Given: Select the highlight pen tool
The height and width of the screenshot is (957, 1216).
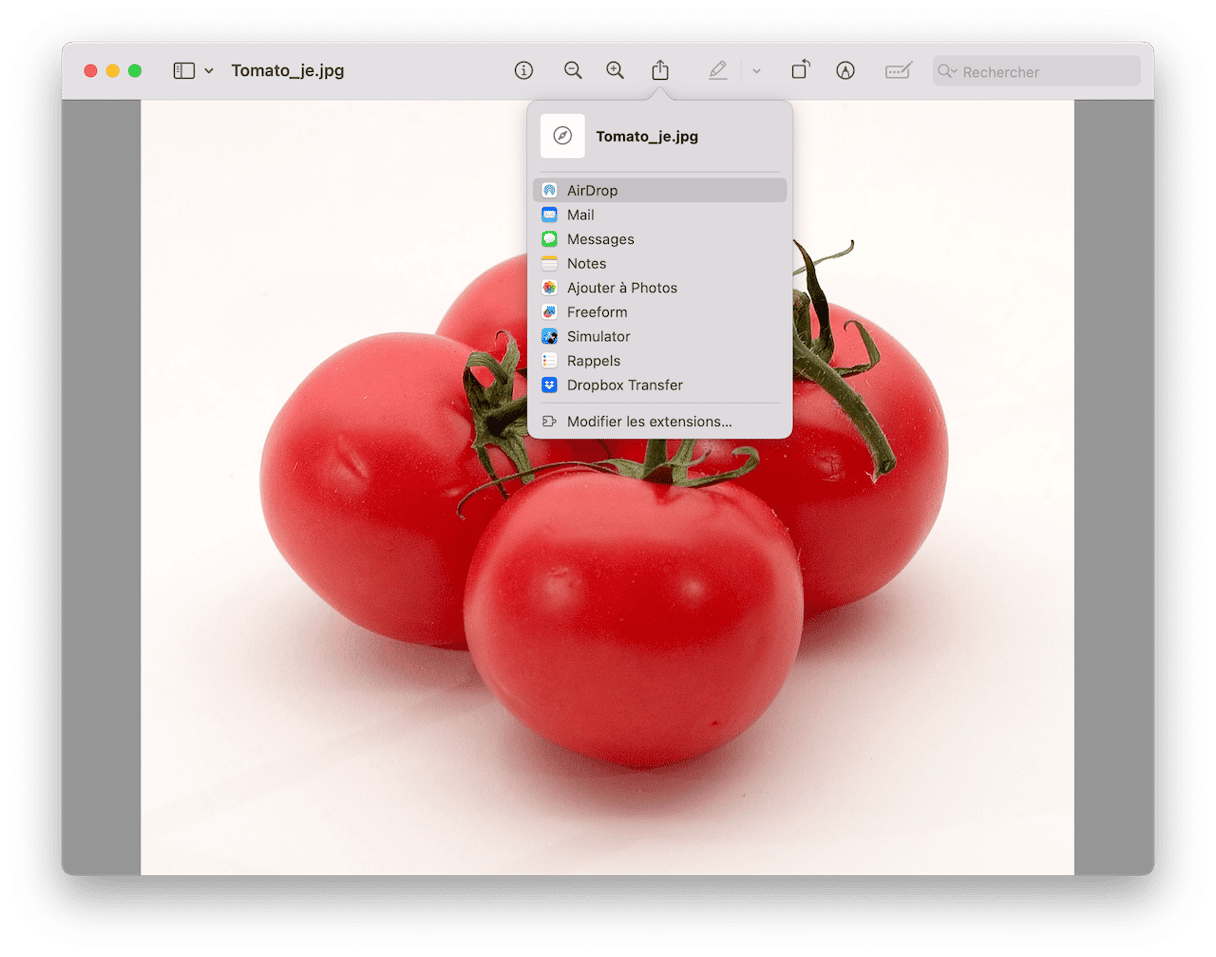Looking at the screenshot, I should (718, 71).
